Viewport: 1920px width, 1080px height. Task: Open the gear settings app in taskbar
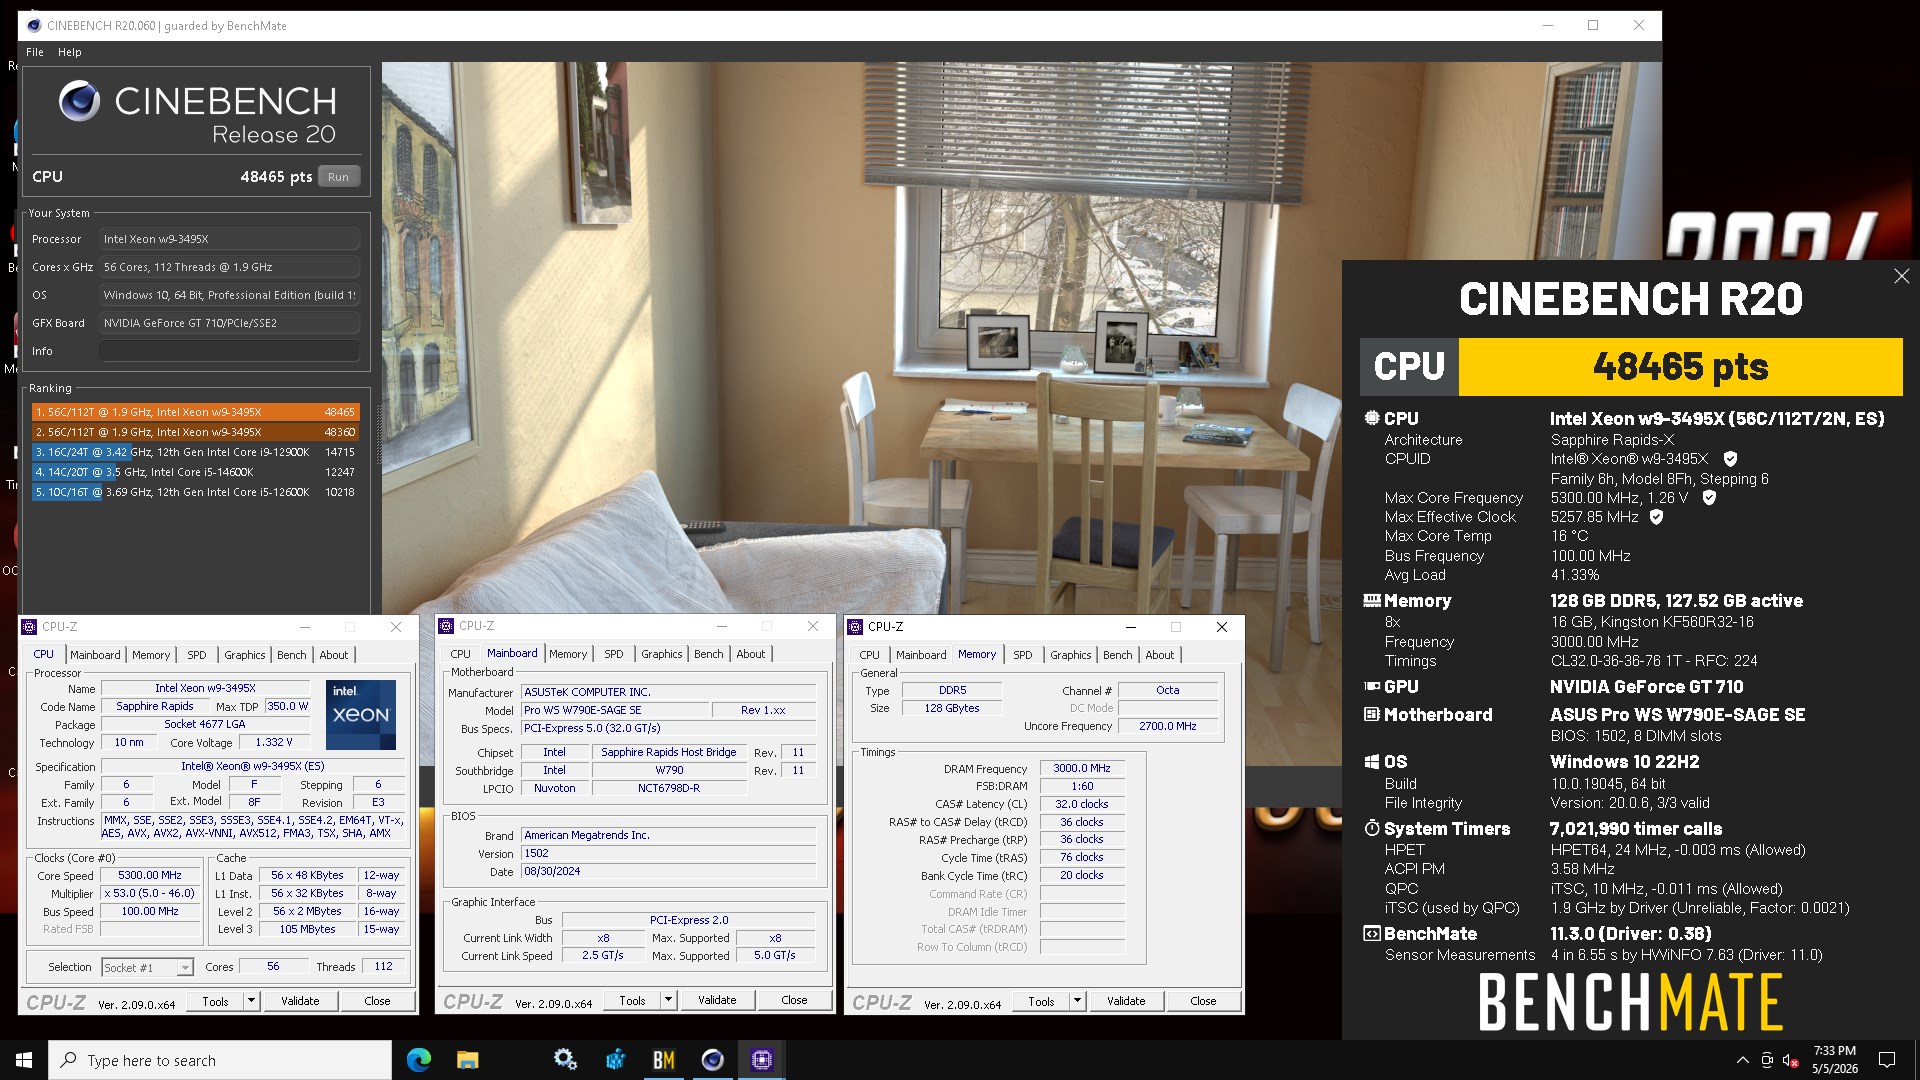click(x=565, y=1060)
